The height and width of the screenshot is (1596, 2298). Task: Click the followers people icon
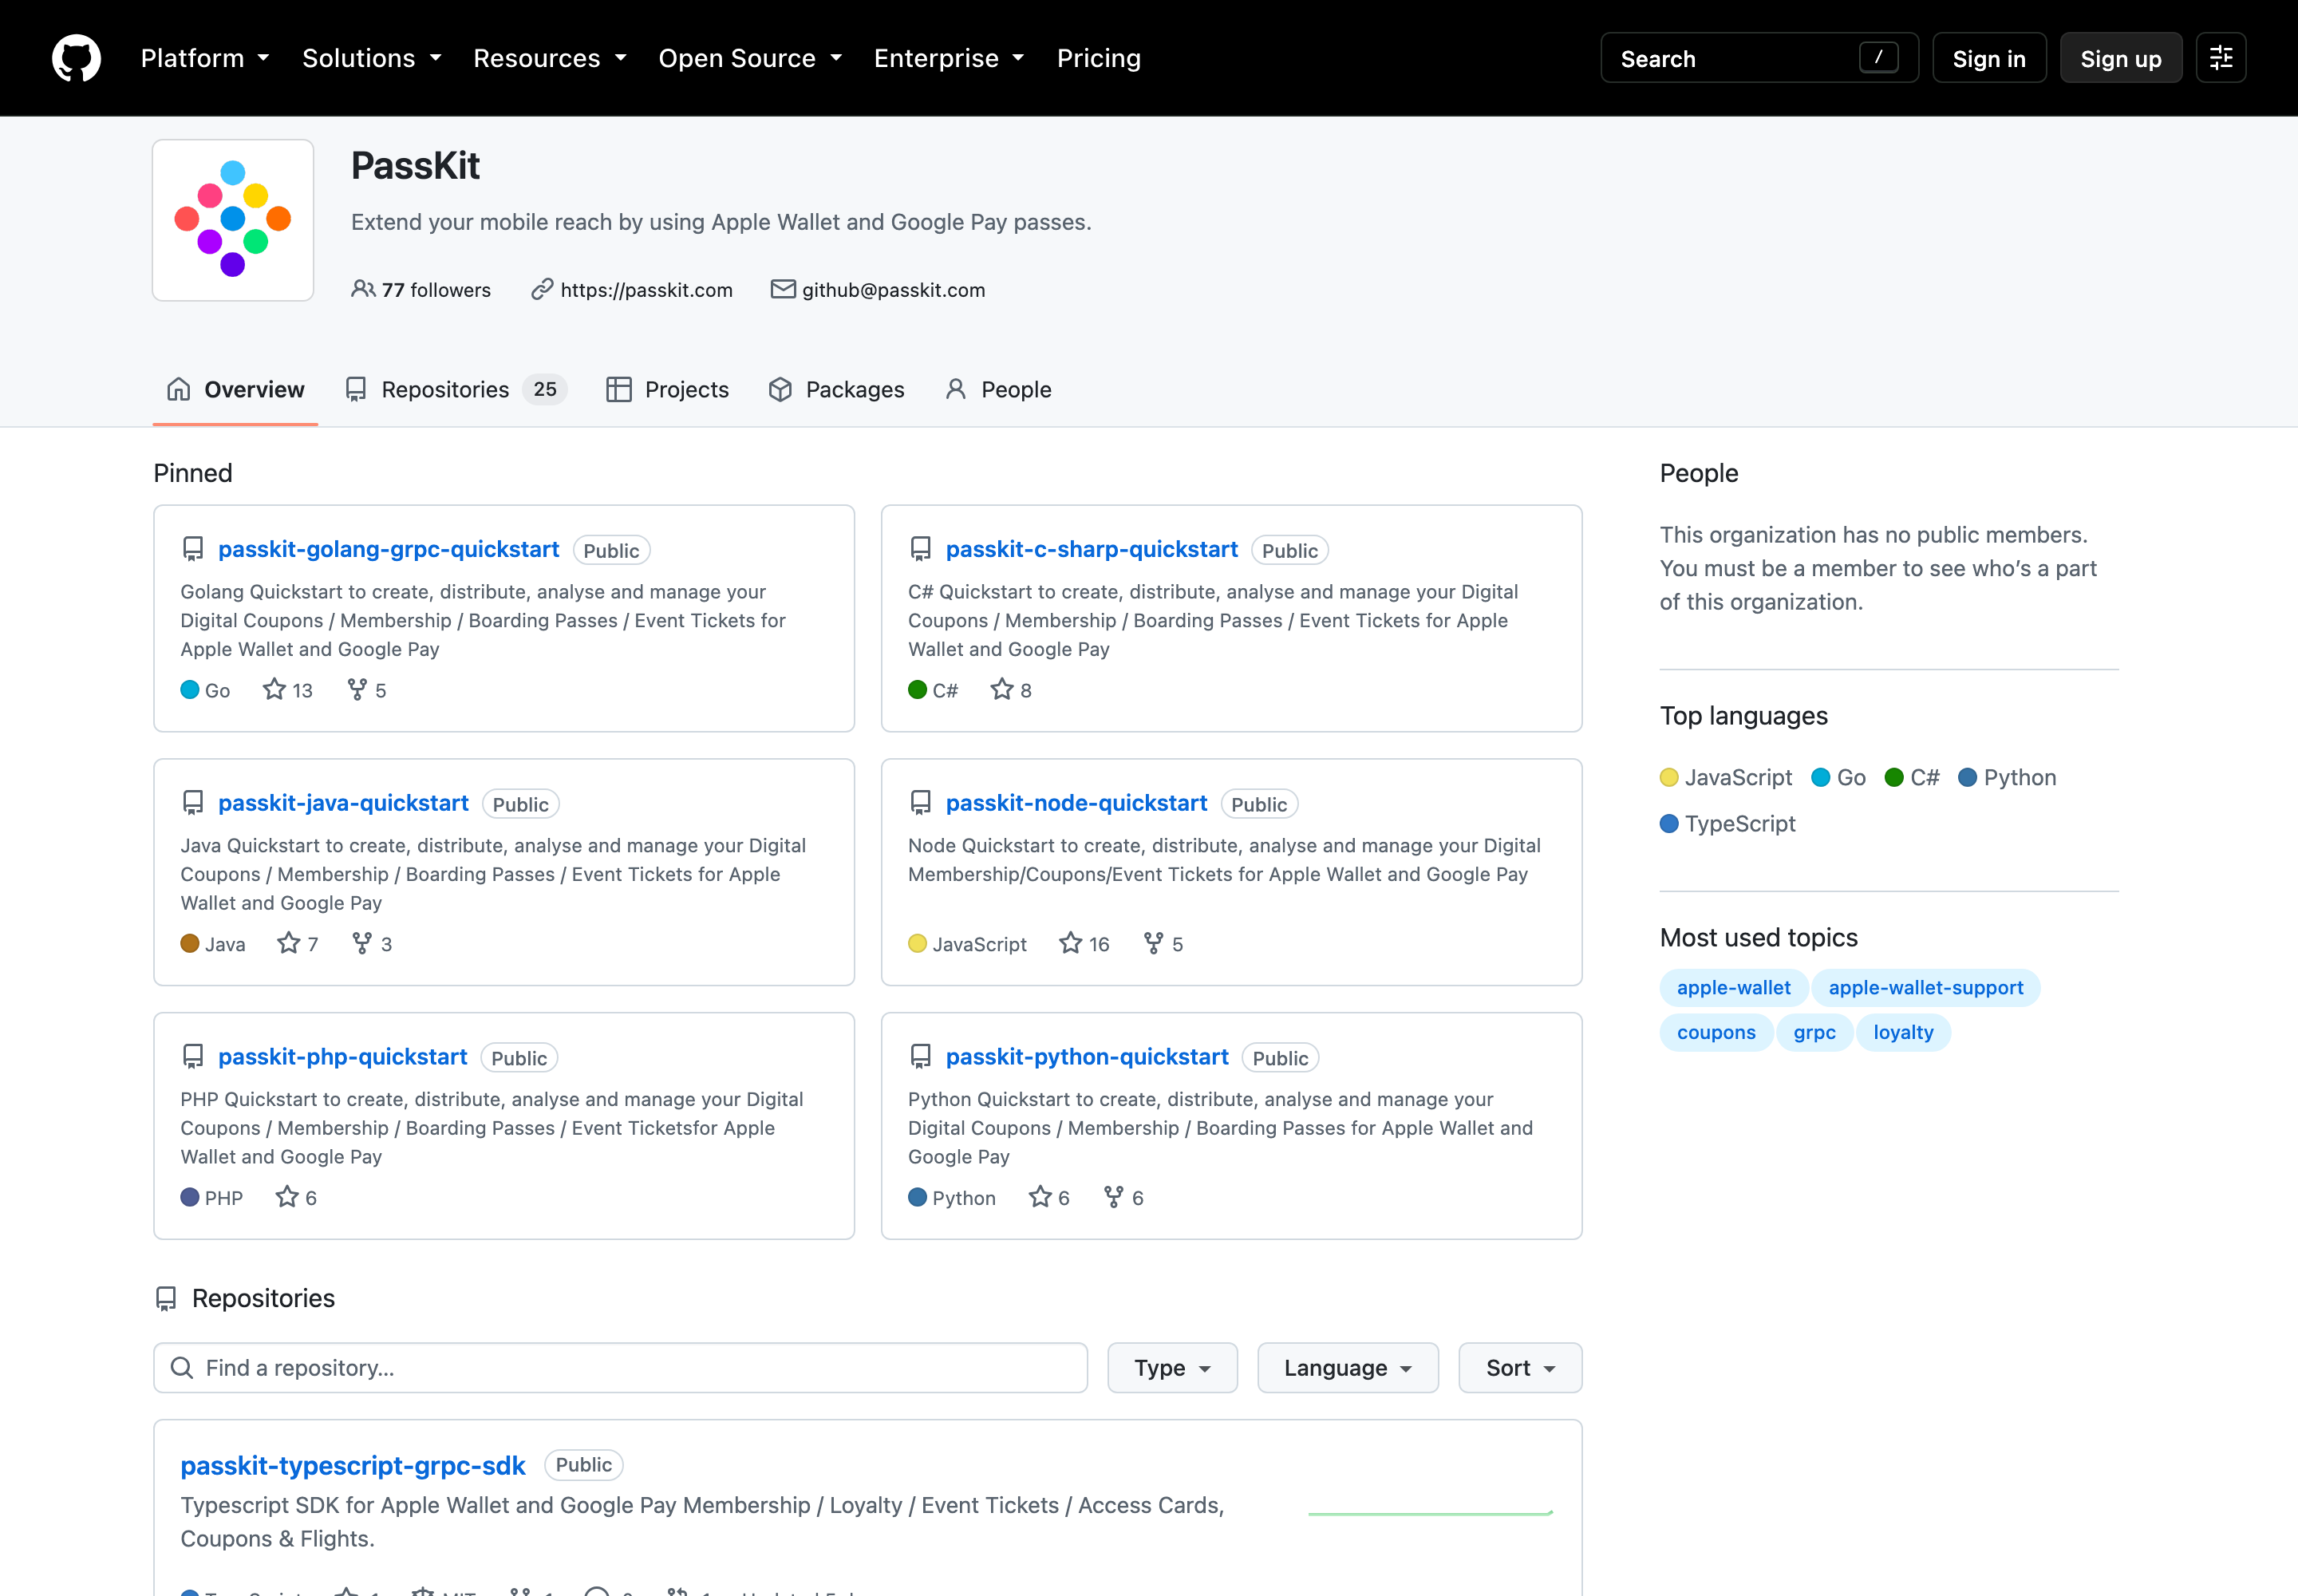(x=363, y=289)
